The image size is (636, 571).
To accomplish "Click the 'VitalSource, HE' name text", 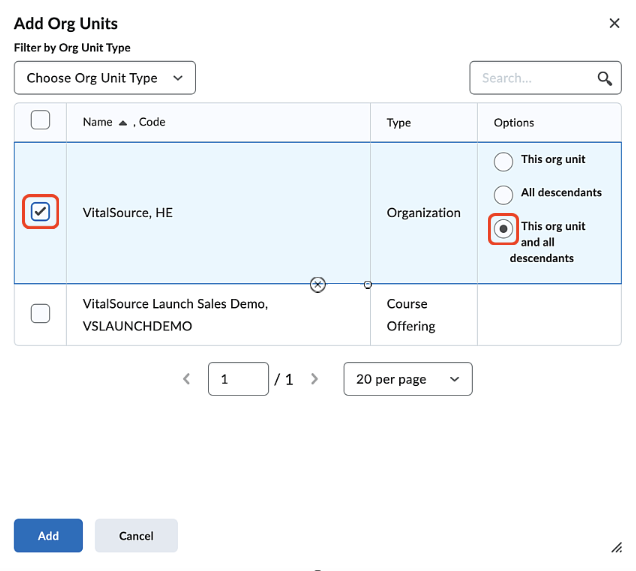I will point(128,213).
